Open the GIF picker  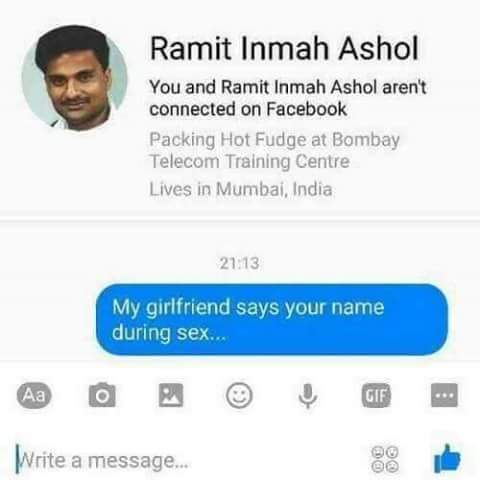(x=376, y=395)
